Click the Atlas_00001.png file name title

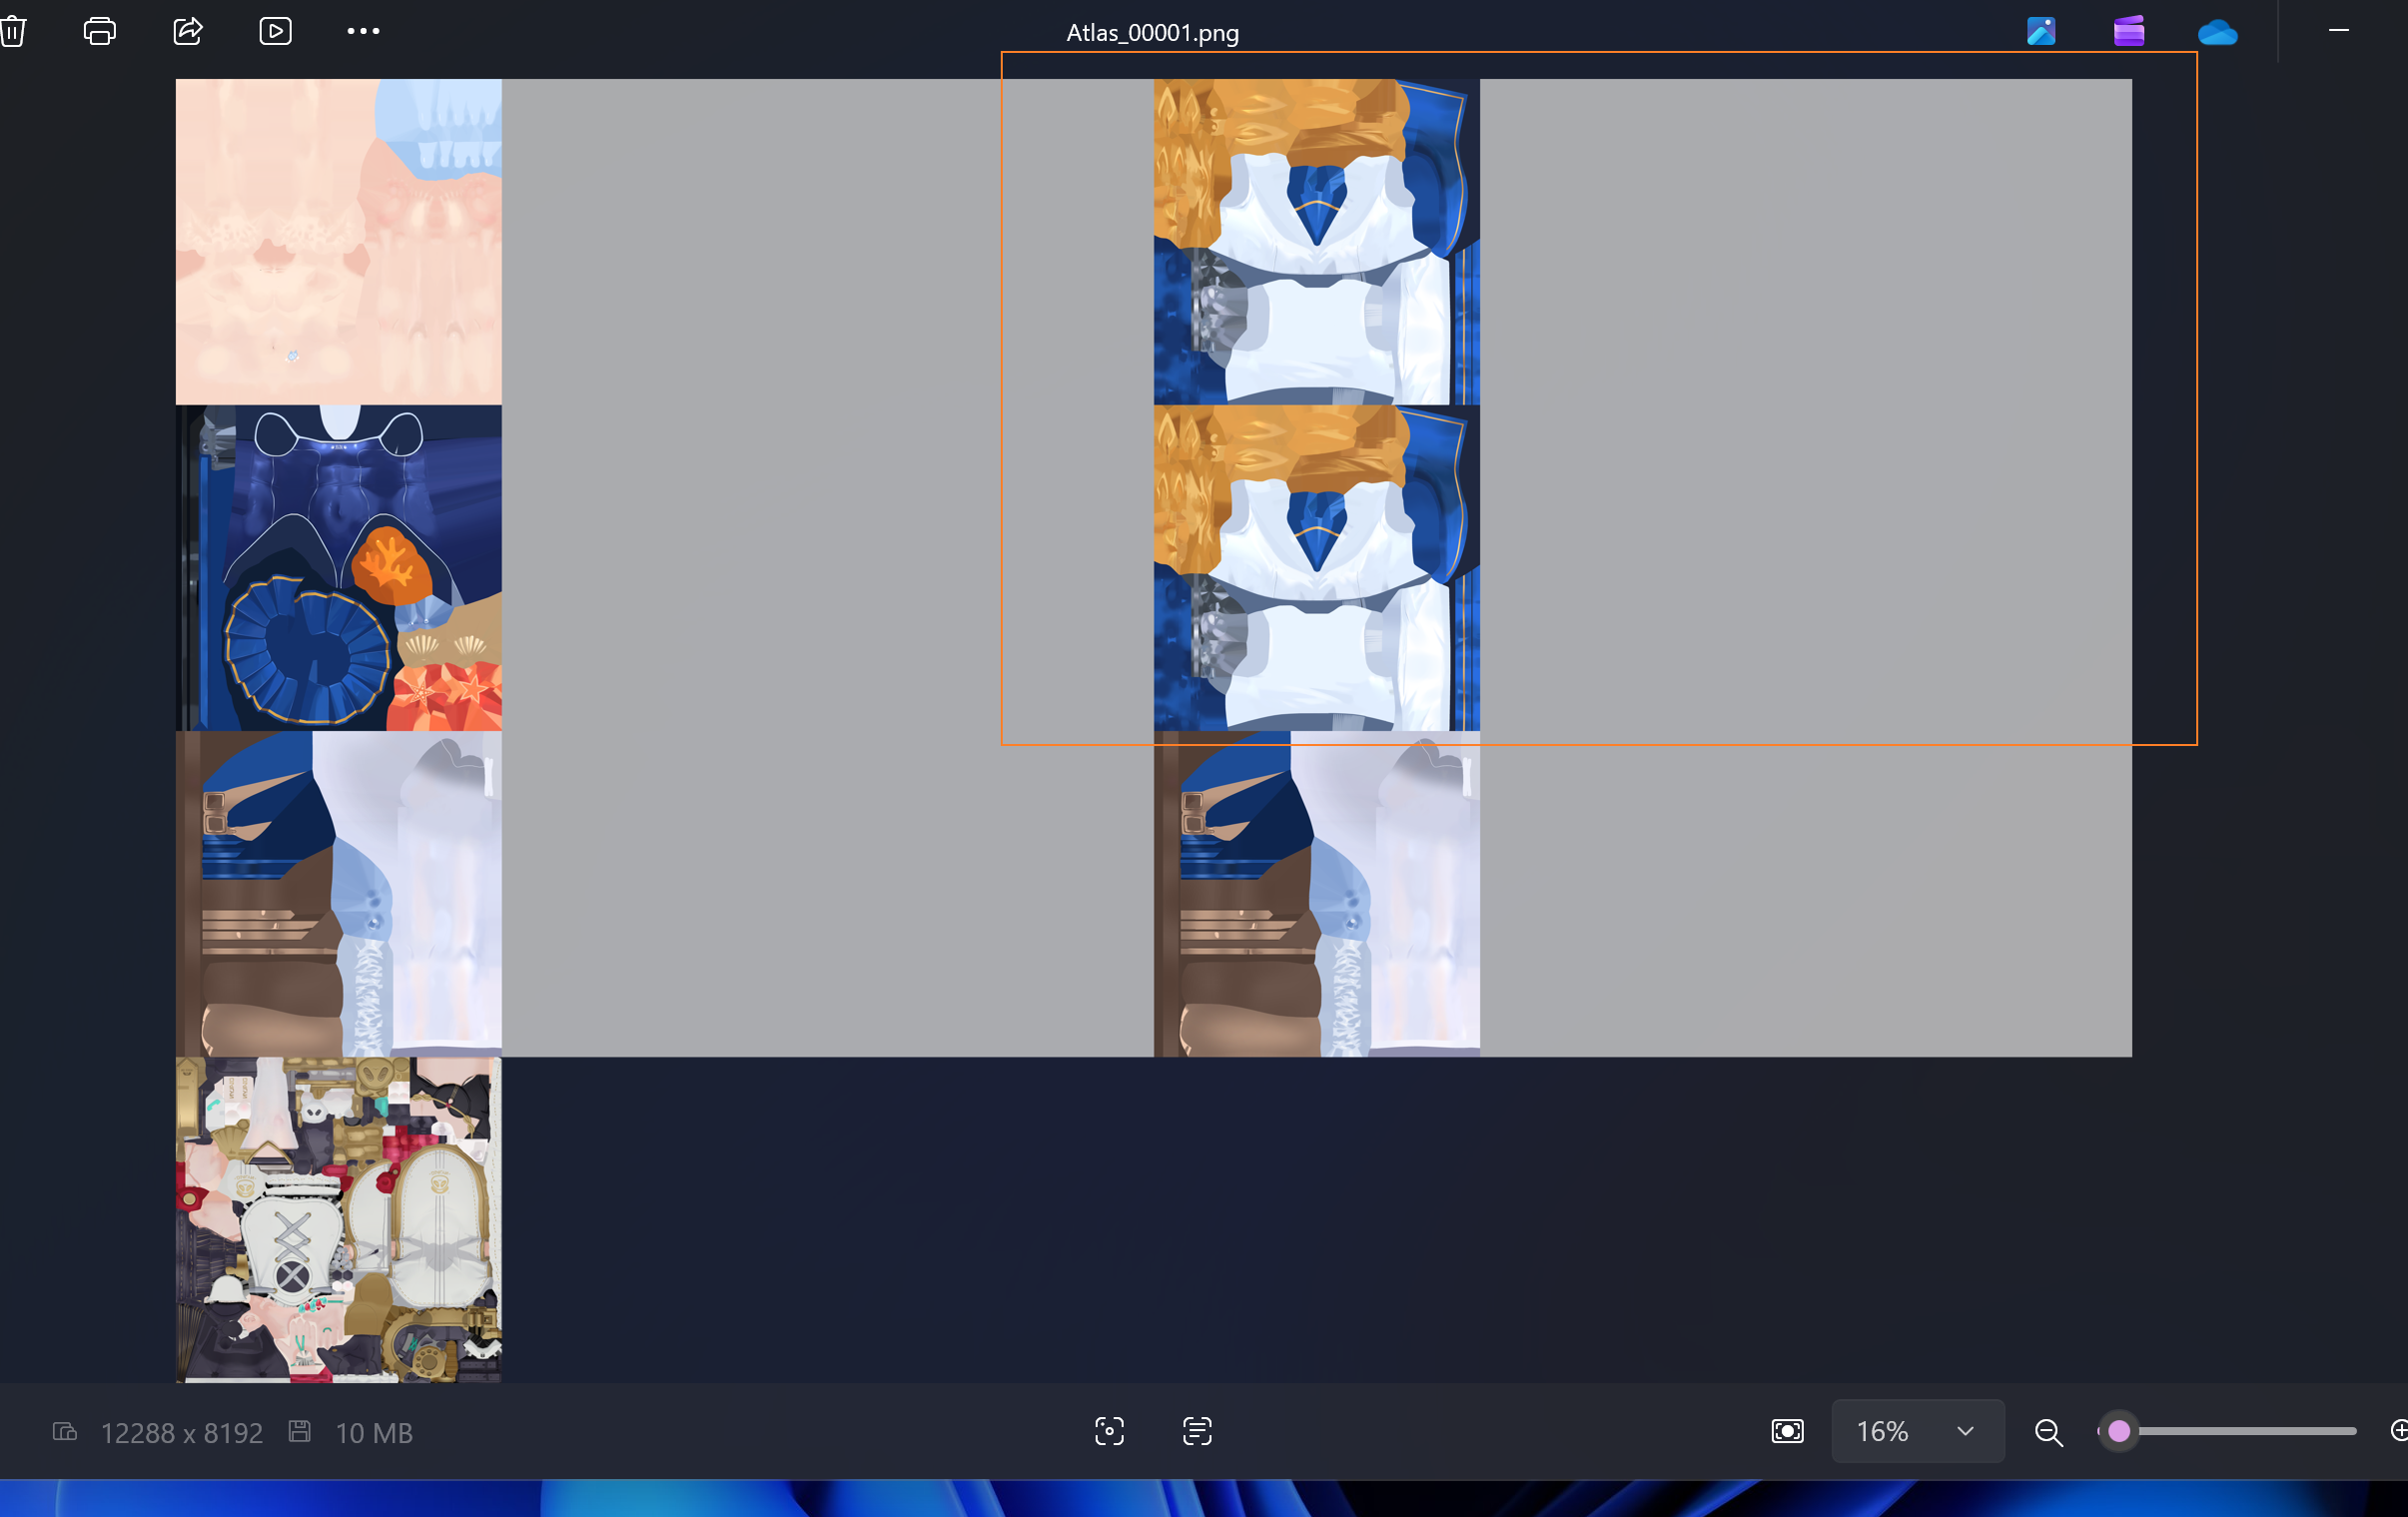(1152, 33)
